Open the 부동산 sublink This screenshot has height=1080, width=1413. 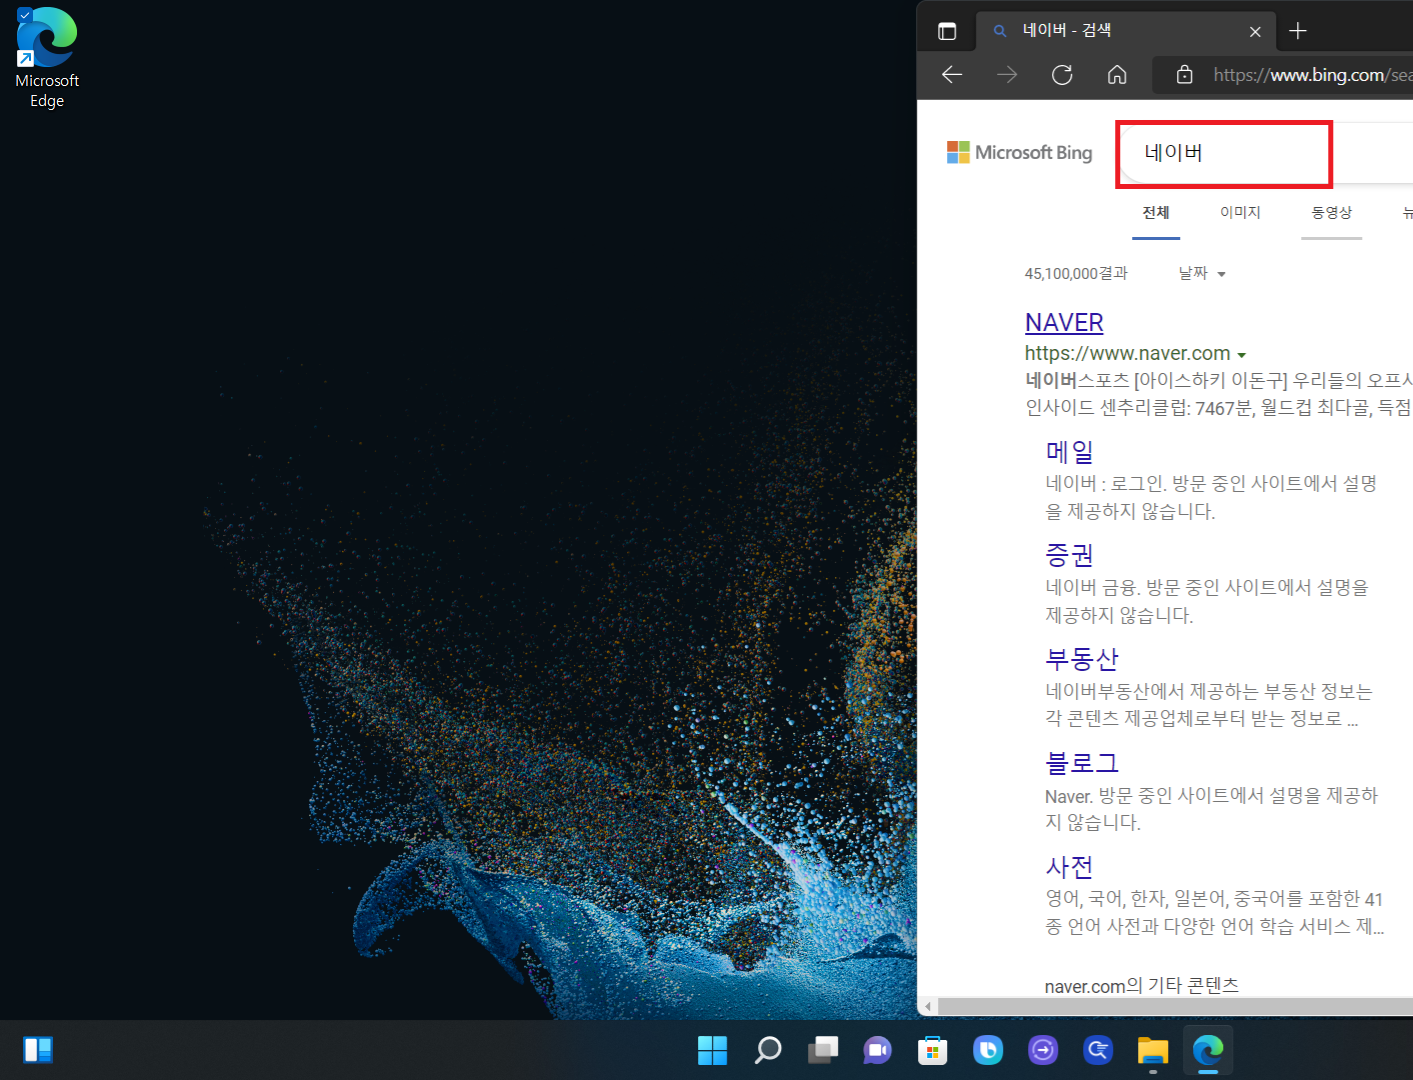click(x=1082, y=659)
